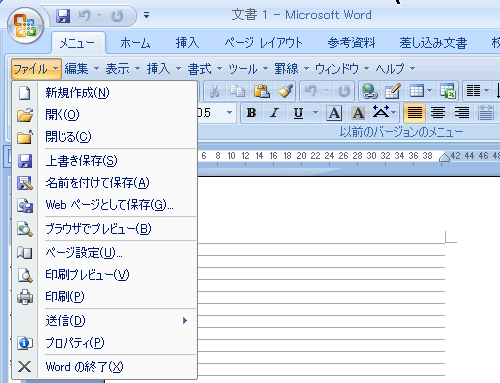Click quick access Undo arrow
Image resolution: width=500 pixels, height=383 pixels.
(85, 16)
